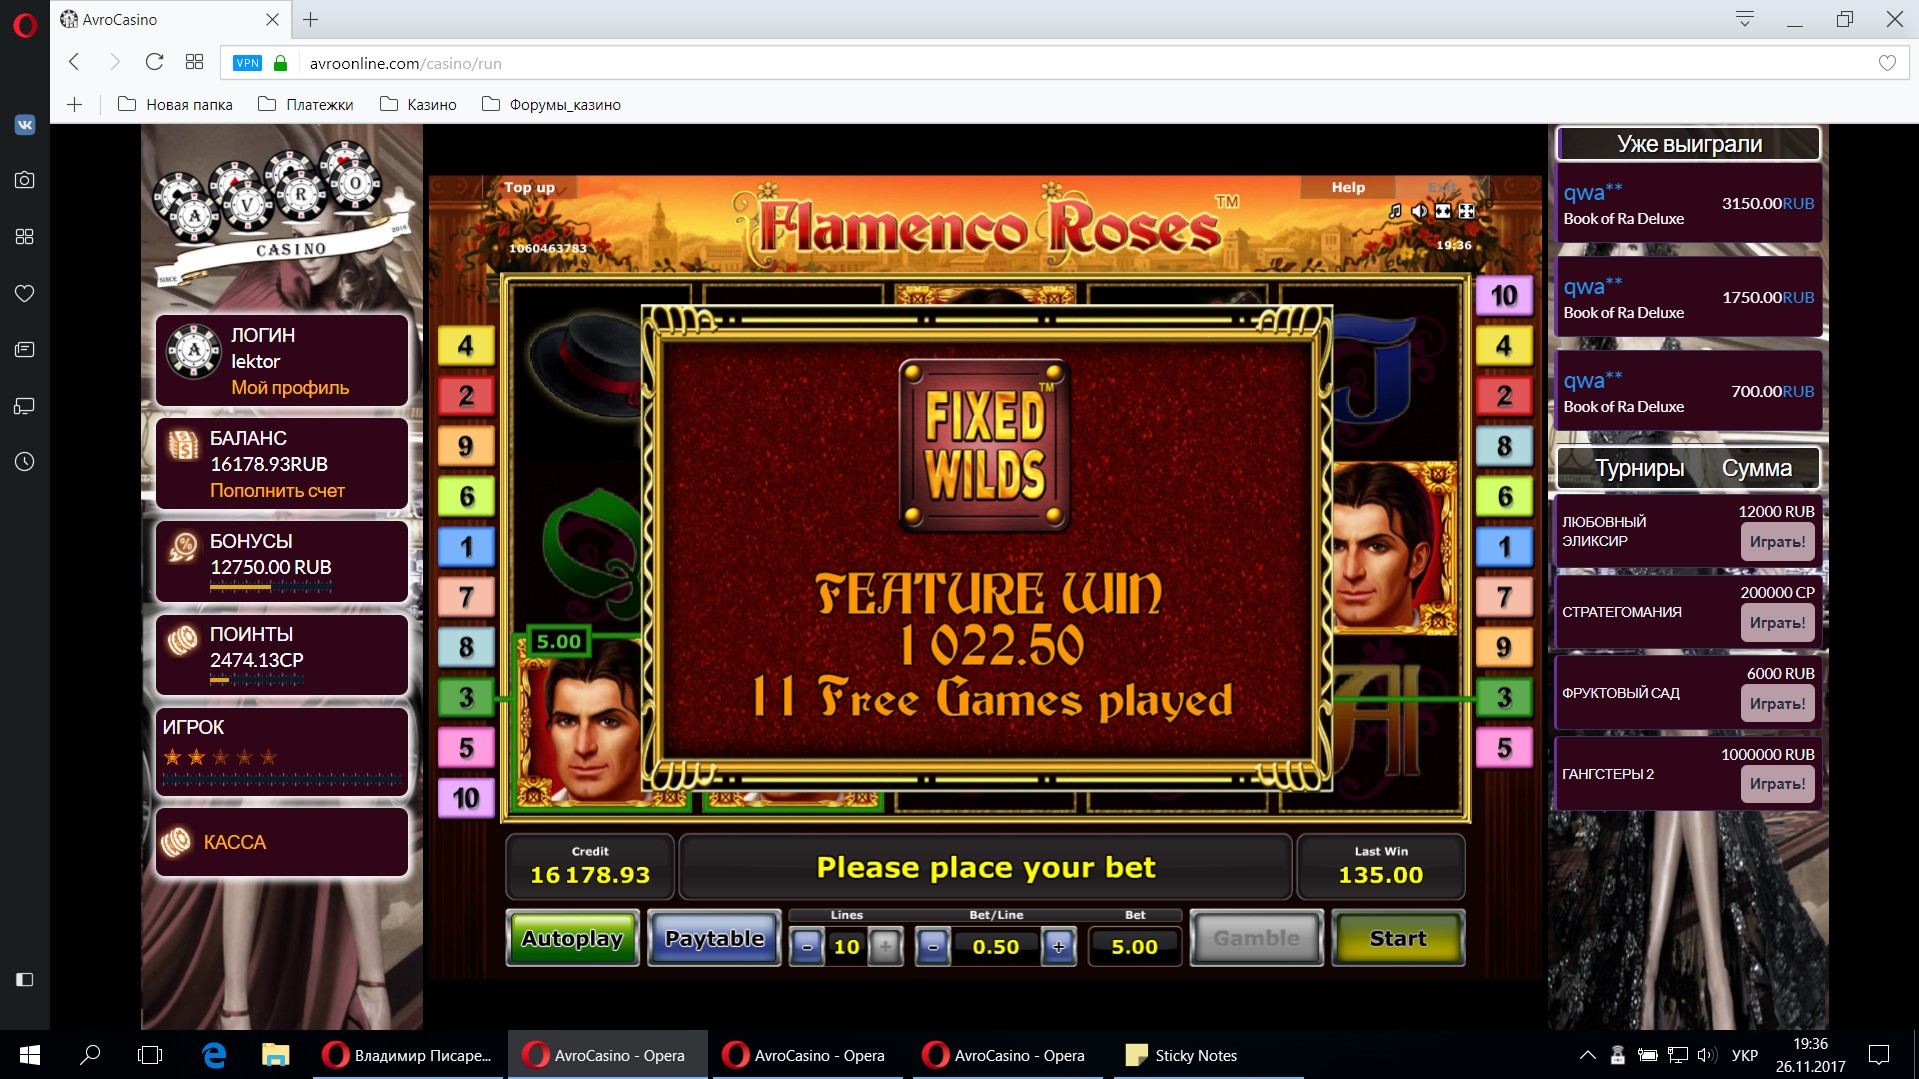Open the game Help menu
Screen dimensions: 1919x1079
(1348, 187)
